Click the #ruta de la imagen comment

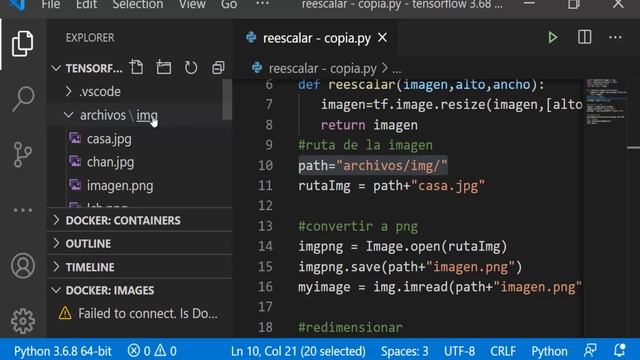(x=365, y=145)
